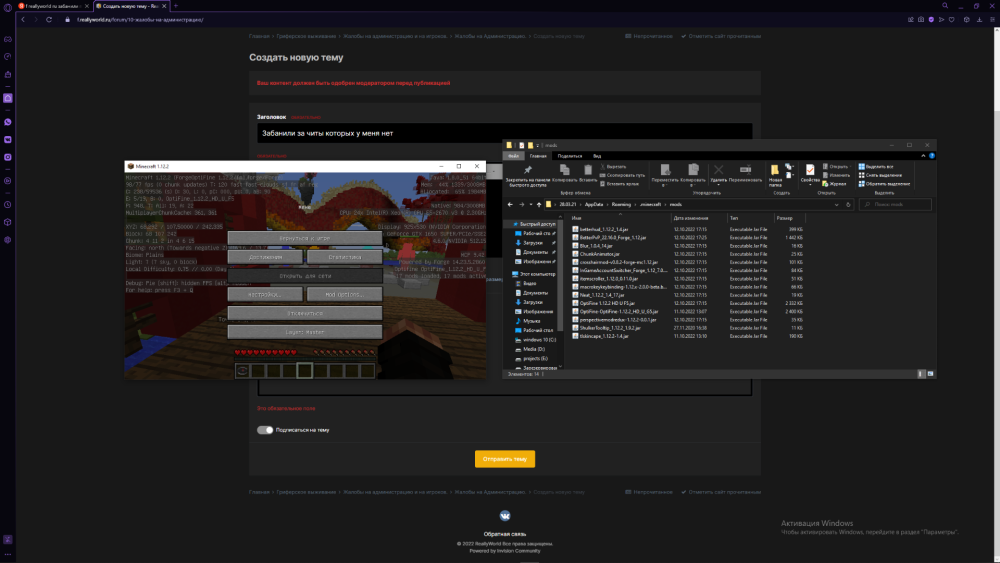Select the file 'OptiFine 1.12.2 HD U F5.jar'
Screen dimensions: 1000x563
pyautogui.click(x=607, y=303)
